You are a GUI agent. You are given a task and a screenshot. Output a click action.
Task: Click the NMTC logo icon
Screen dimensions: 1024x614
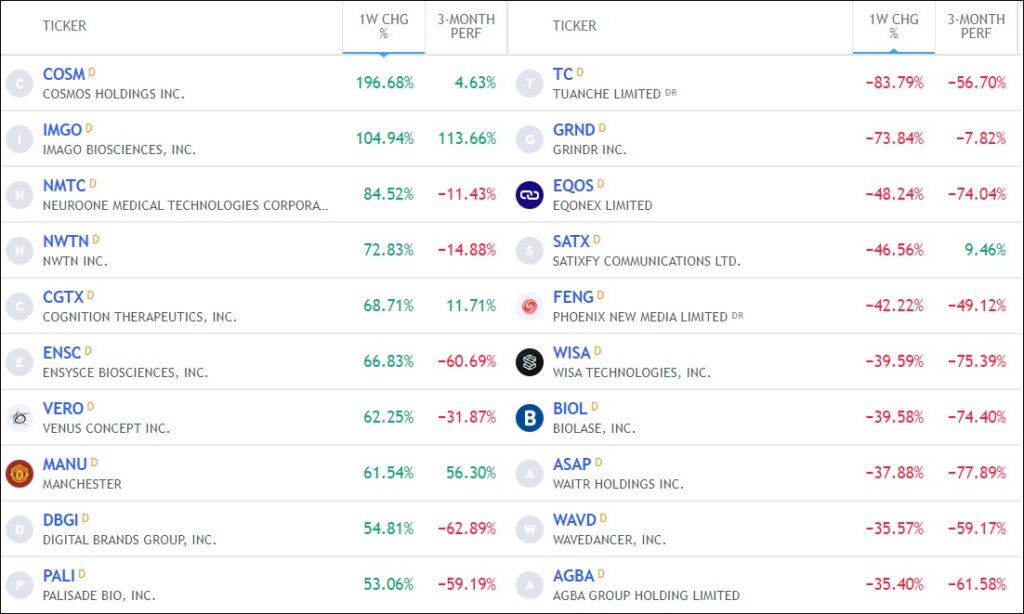click(x=20, y=195)
